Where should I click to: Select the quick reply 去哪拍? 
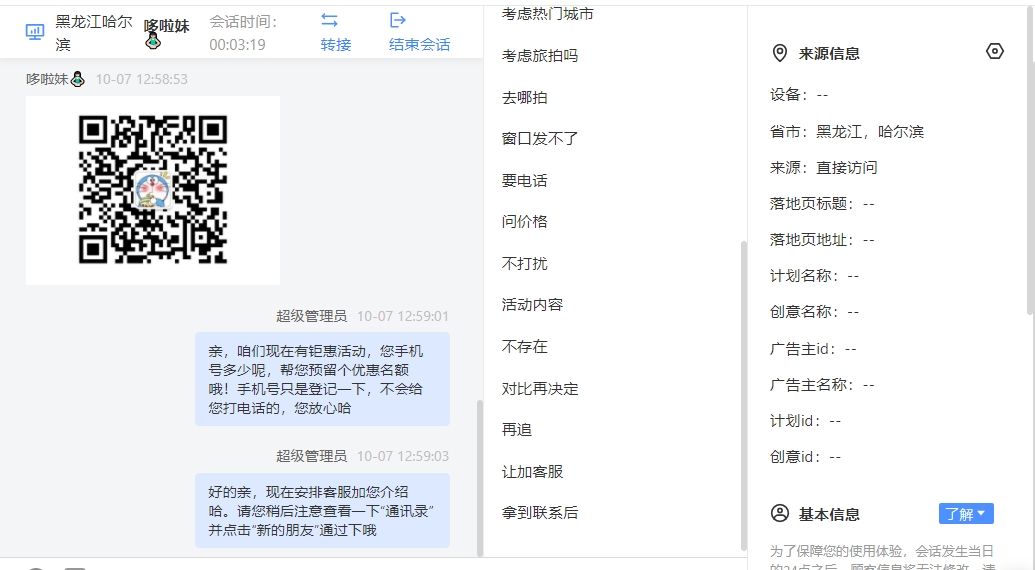525,98
